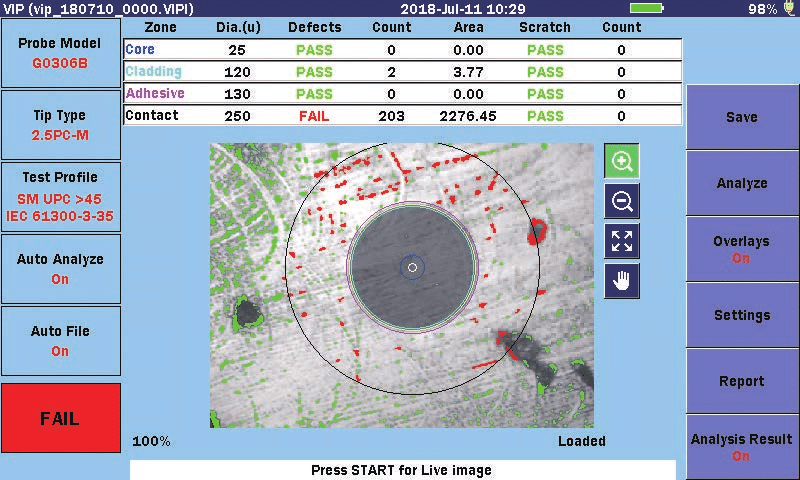800x480 pixels.
Task: Choose a different Test Profile
Action: (61, 197)
